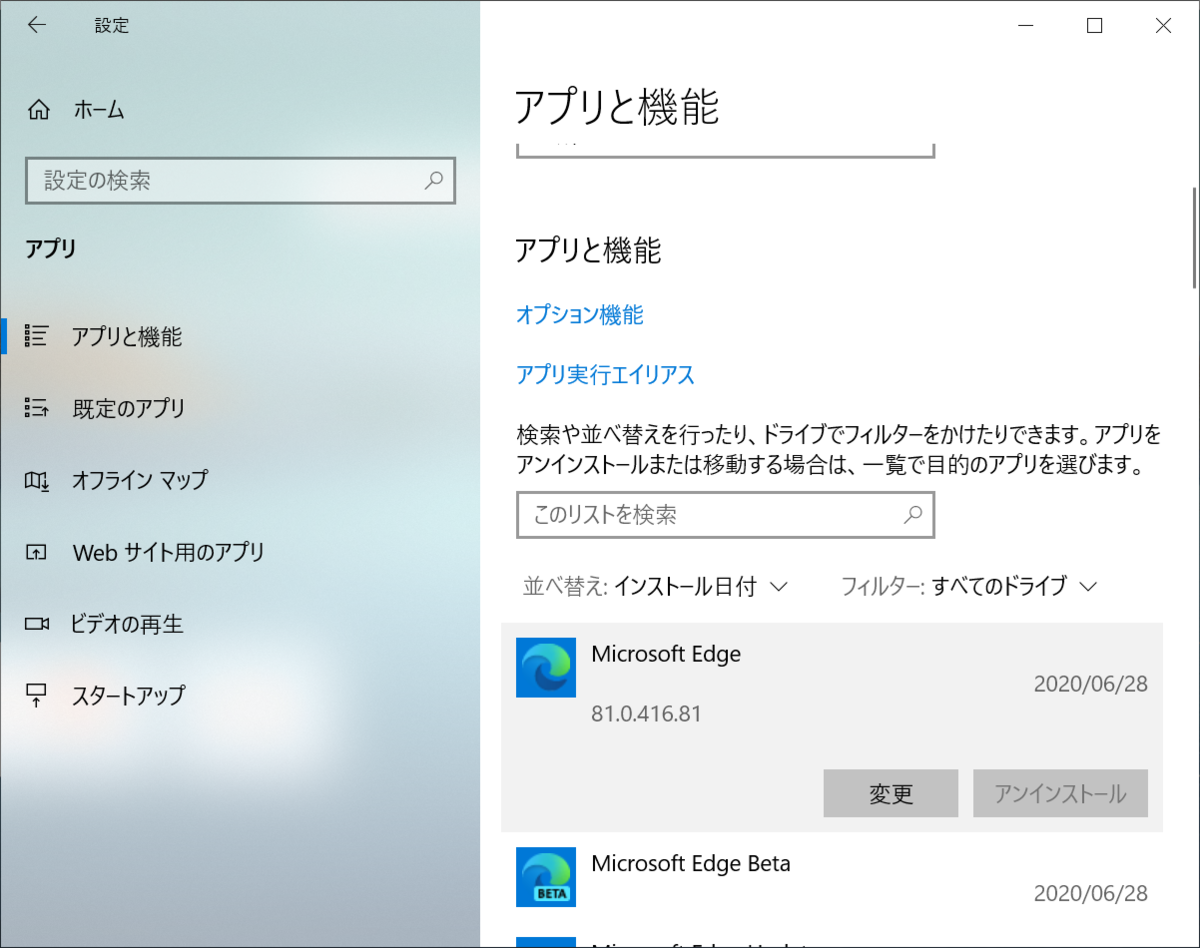Click the アンインストール button for Microsoft Edge
The image size is (1200, 948).
(1060, 794)
